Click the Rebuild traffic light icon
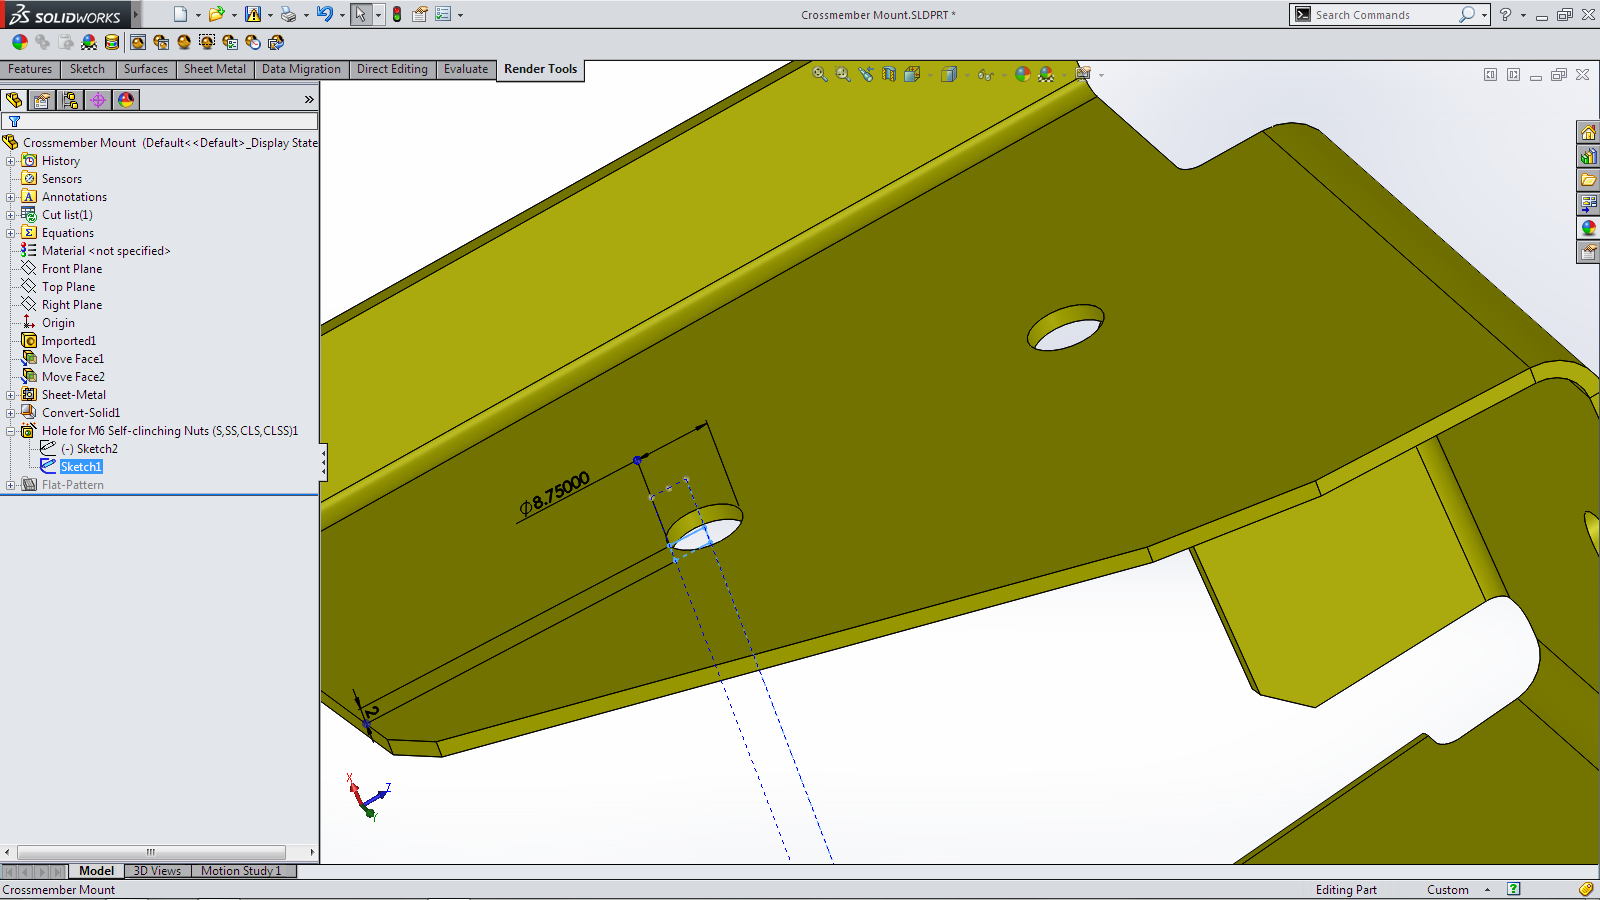Screen dimensions: 1600x900 [x=397, y=14]
